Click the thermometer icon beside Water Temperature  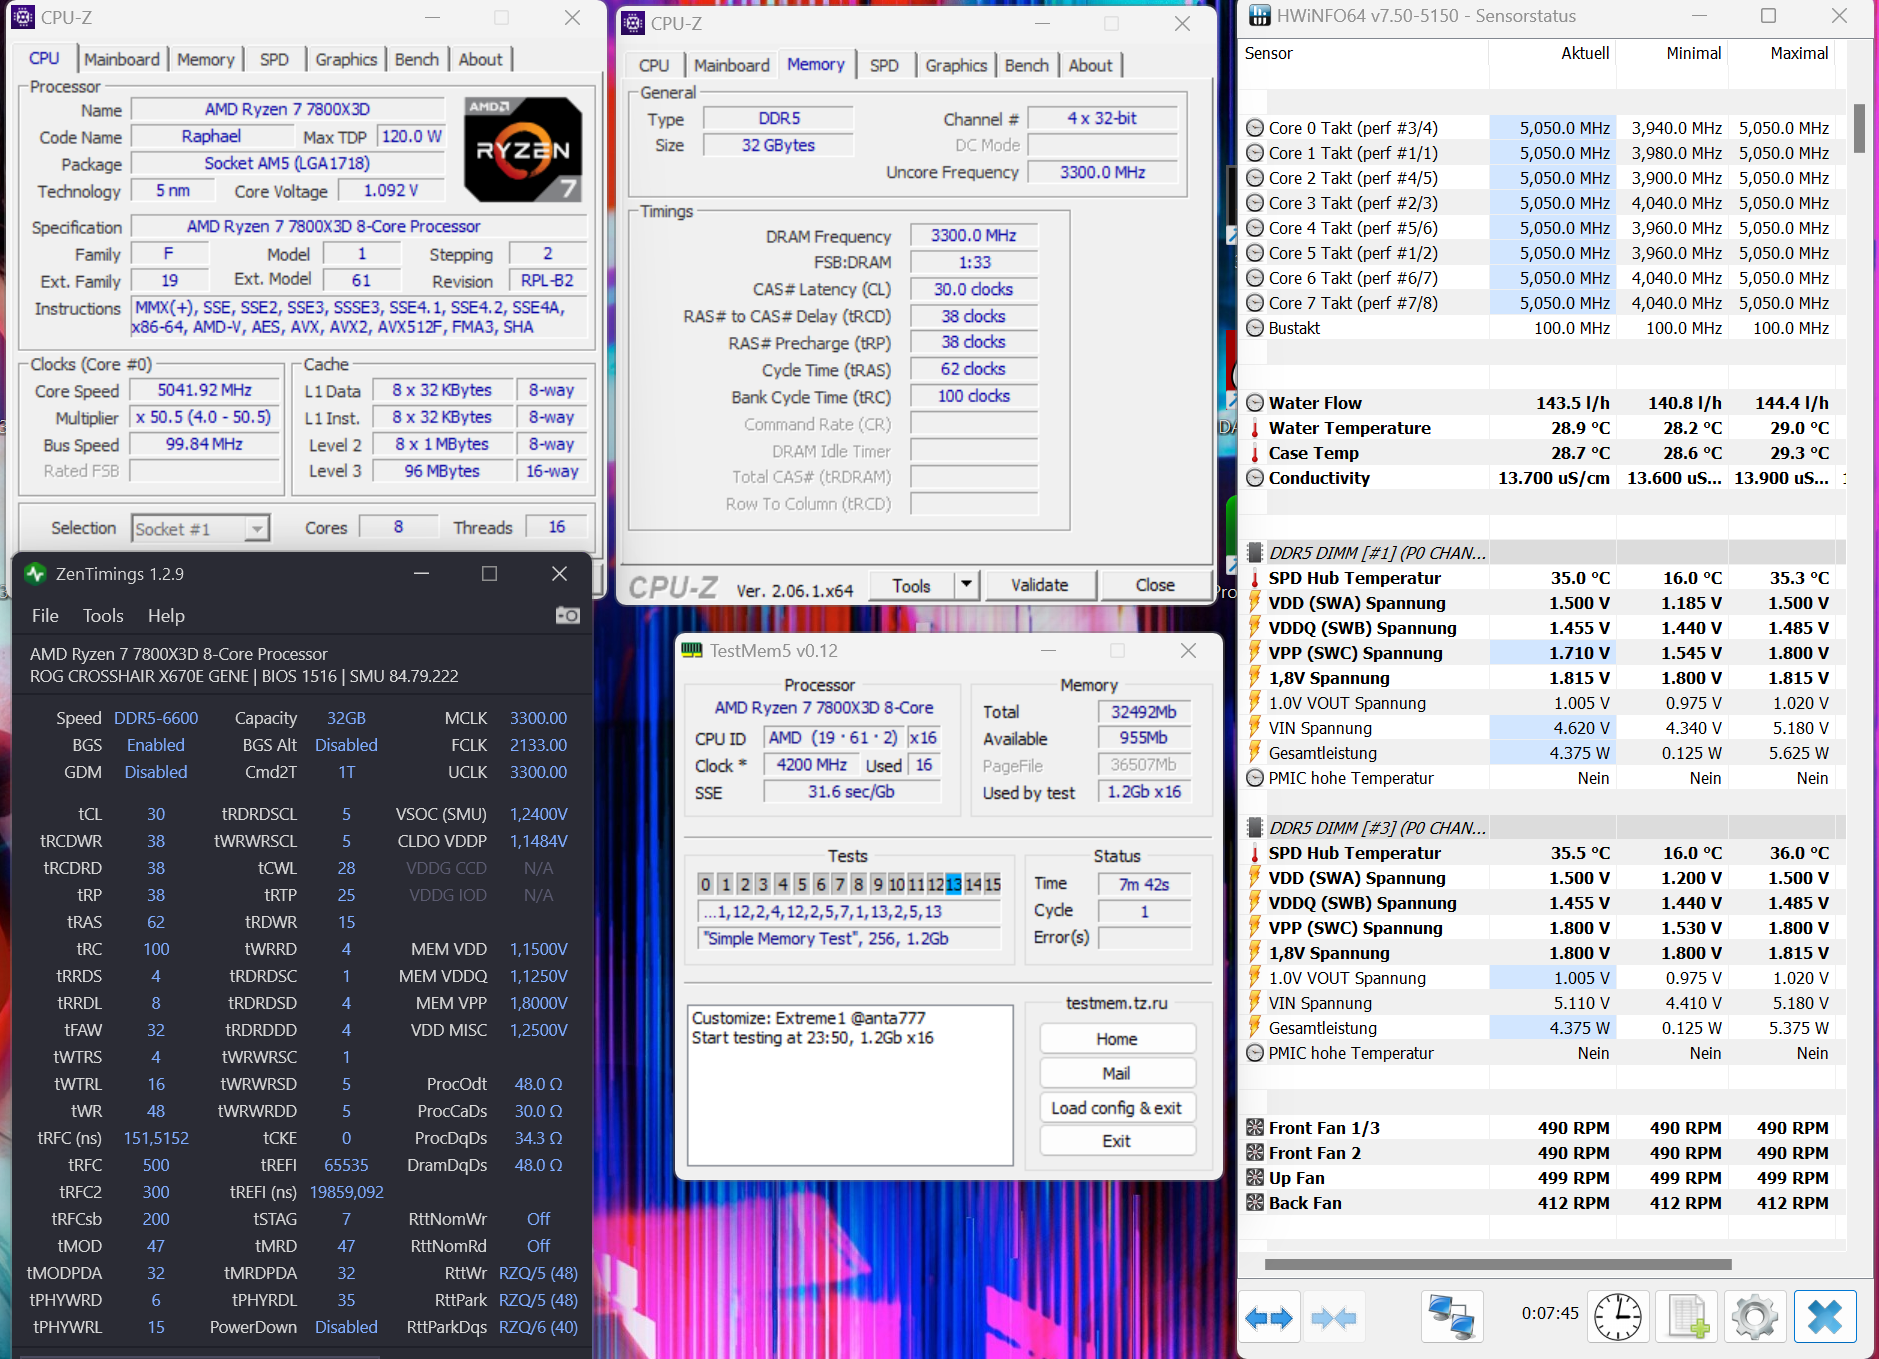1255,428
